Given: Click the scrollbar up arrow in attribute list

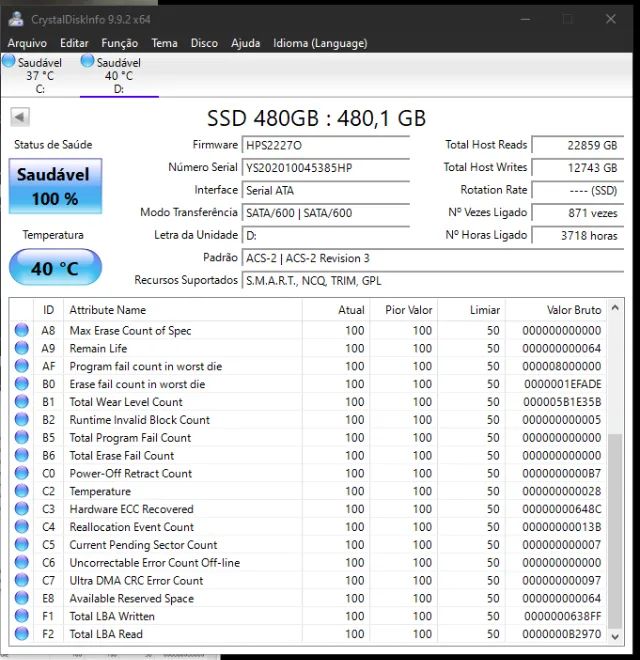Looking at the screenshot, I should pos(615,308).
